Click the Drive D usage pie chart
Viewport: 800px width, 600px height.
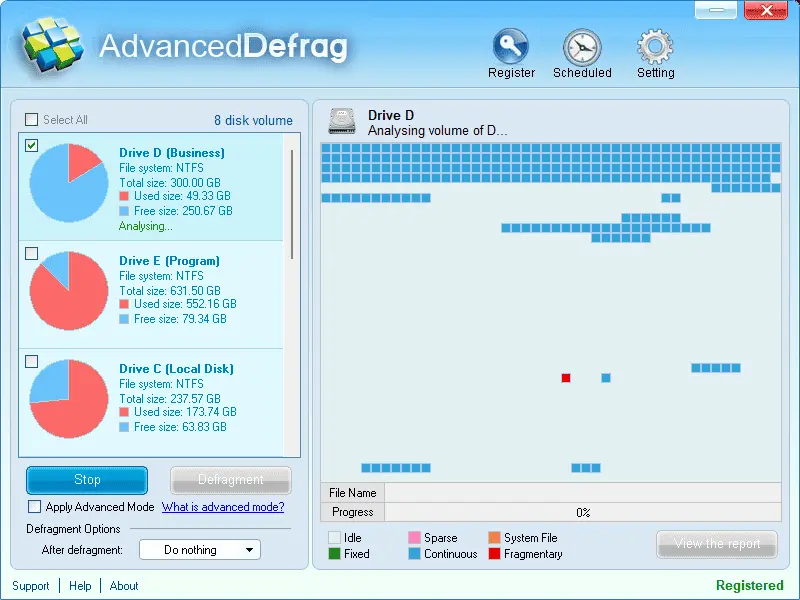tap(69, 183)
